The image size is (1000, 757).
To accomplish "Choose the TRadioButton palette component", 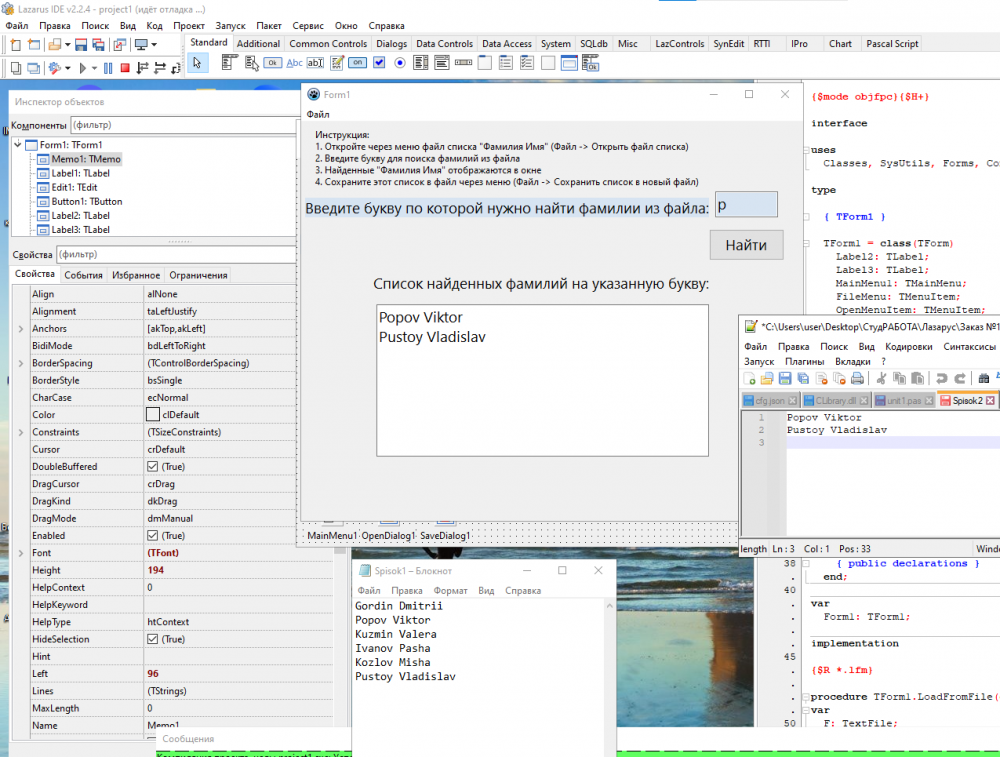I will [400, 63].
